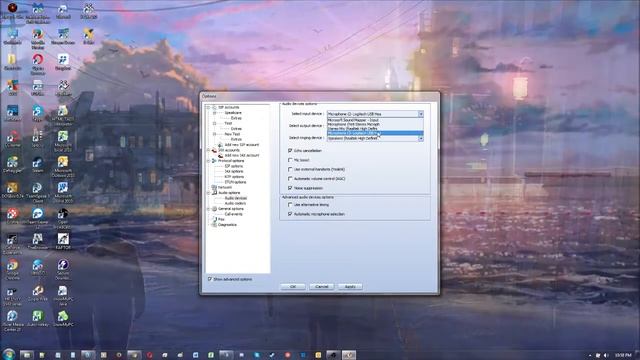Choose the Yeti Stereo Microphone option
640x360 pixels.
pos(375,124)
